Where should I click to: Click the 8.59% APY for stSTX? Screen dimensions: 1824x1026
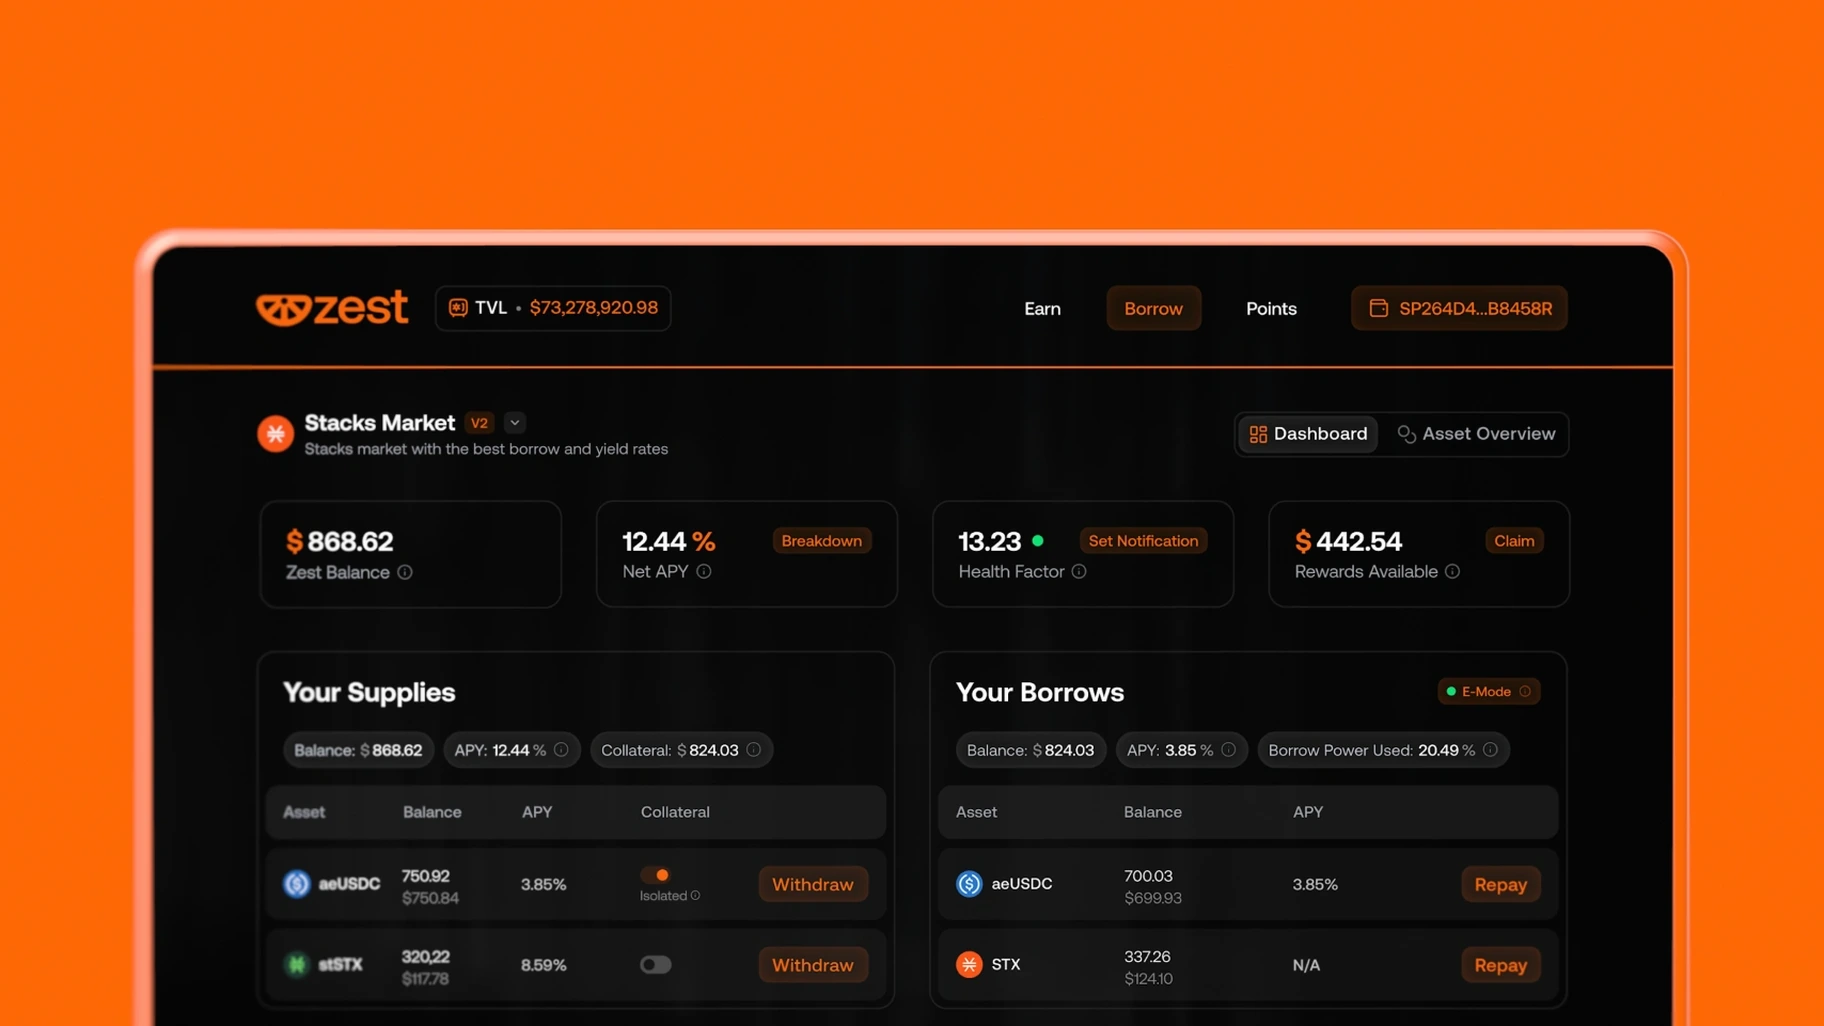(544, 965)
